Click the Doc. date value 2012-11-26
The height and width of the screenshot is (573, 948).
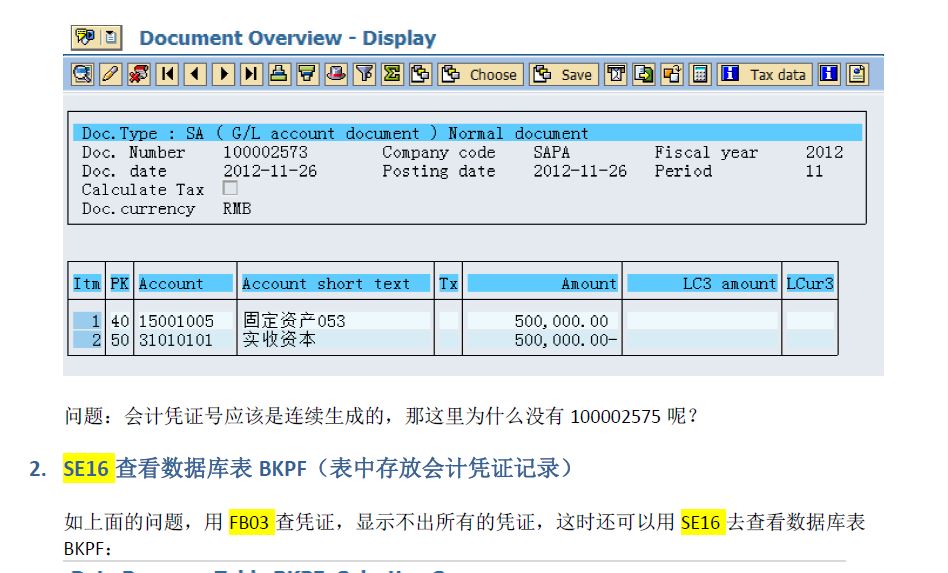[270, 171]
